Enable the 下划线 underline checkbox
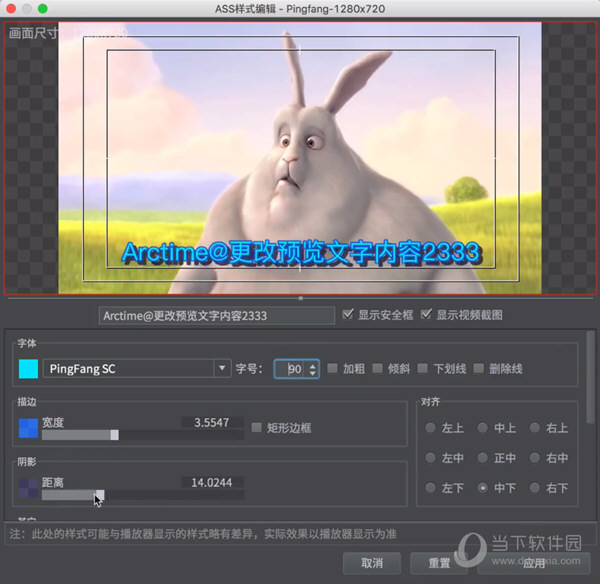 click(x=423, y=369)
